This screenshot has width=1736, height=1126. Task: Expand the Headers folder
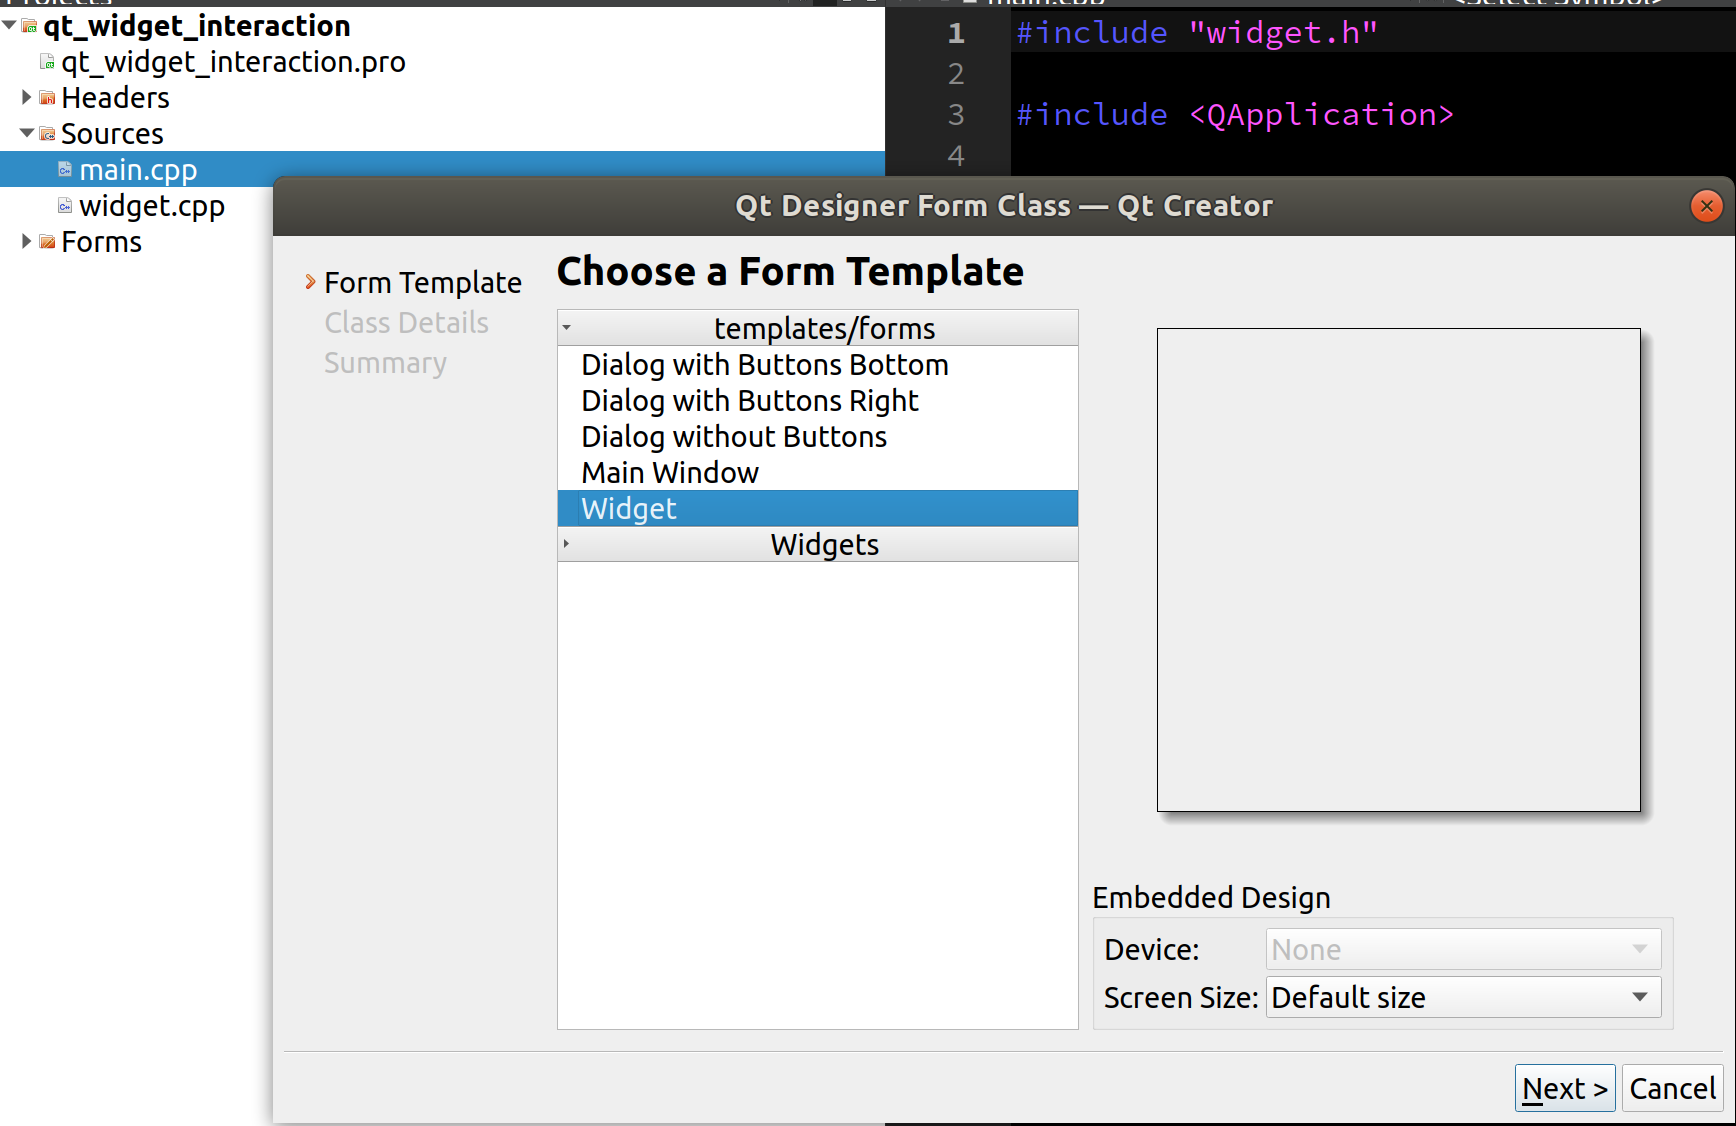27,97
